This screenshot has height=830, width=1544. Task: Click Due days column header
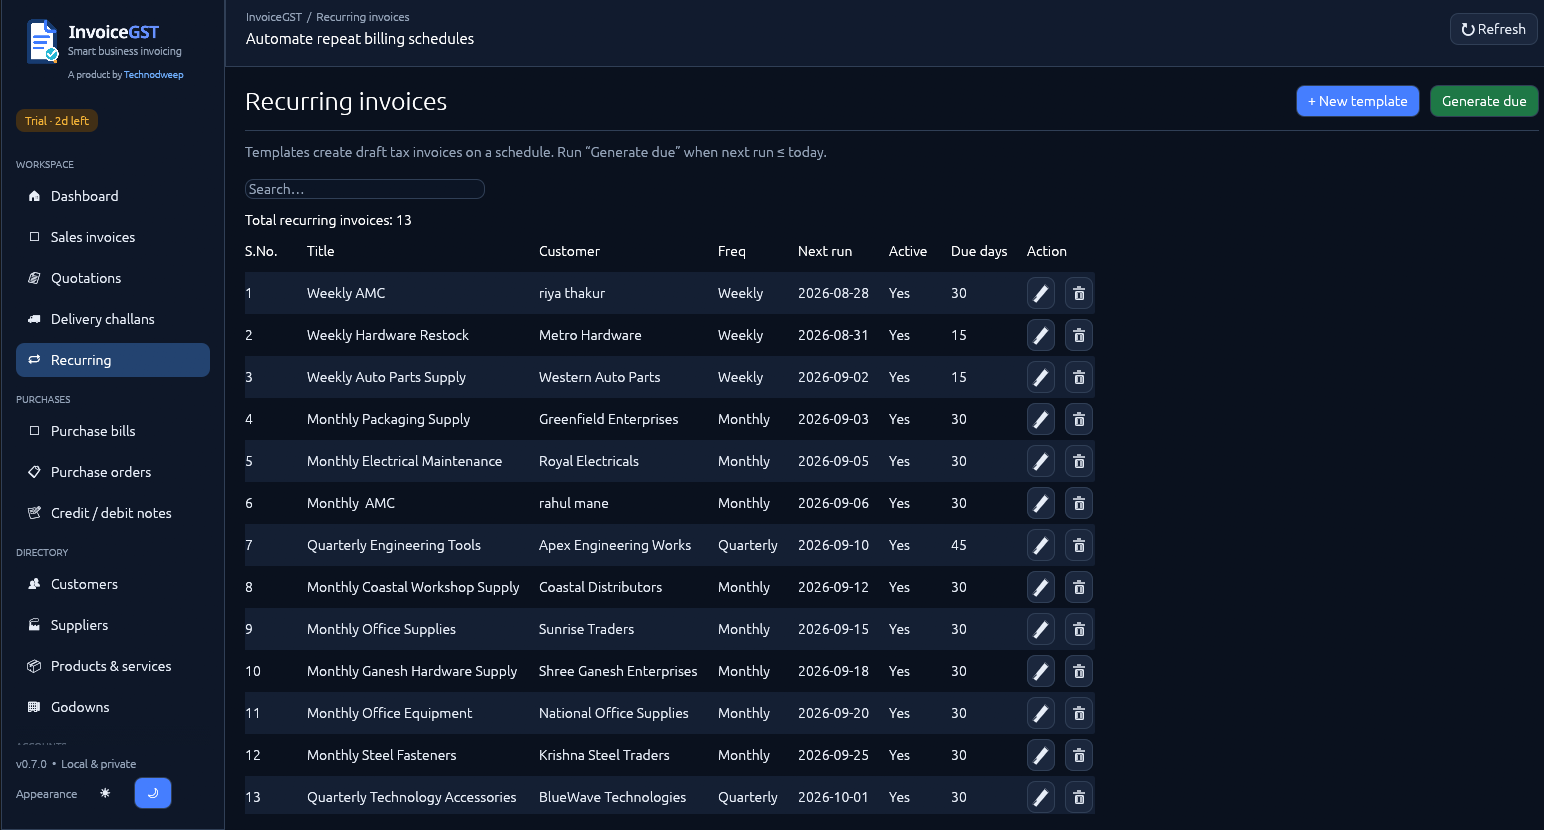point(979,251)
